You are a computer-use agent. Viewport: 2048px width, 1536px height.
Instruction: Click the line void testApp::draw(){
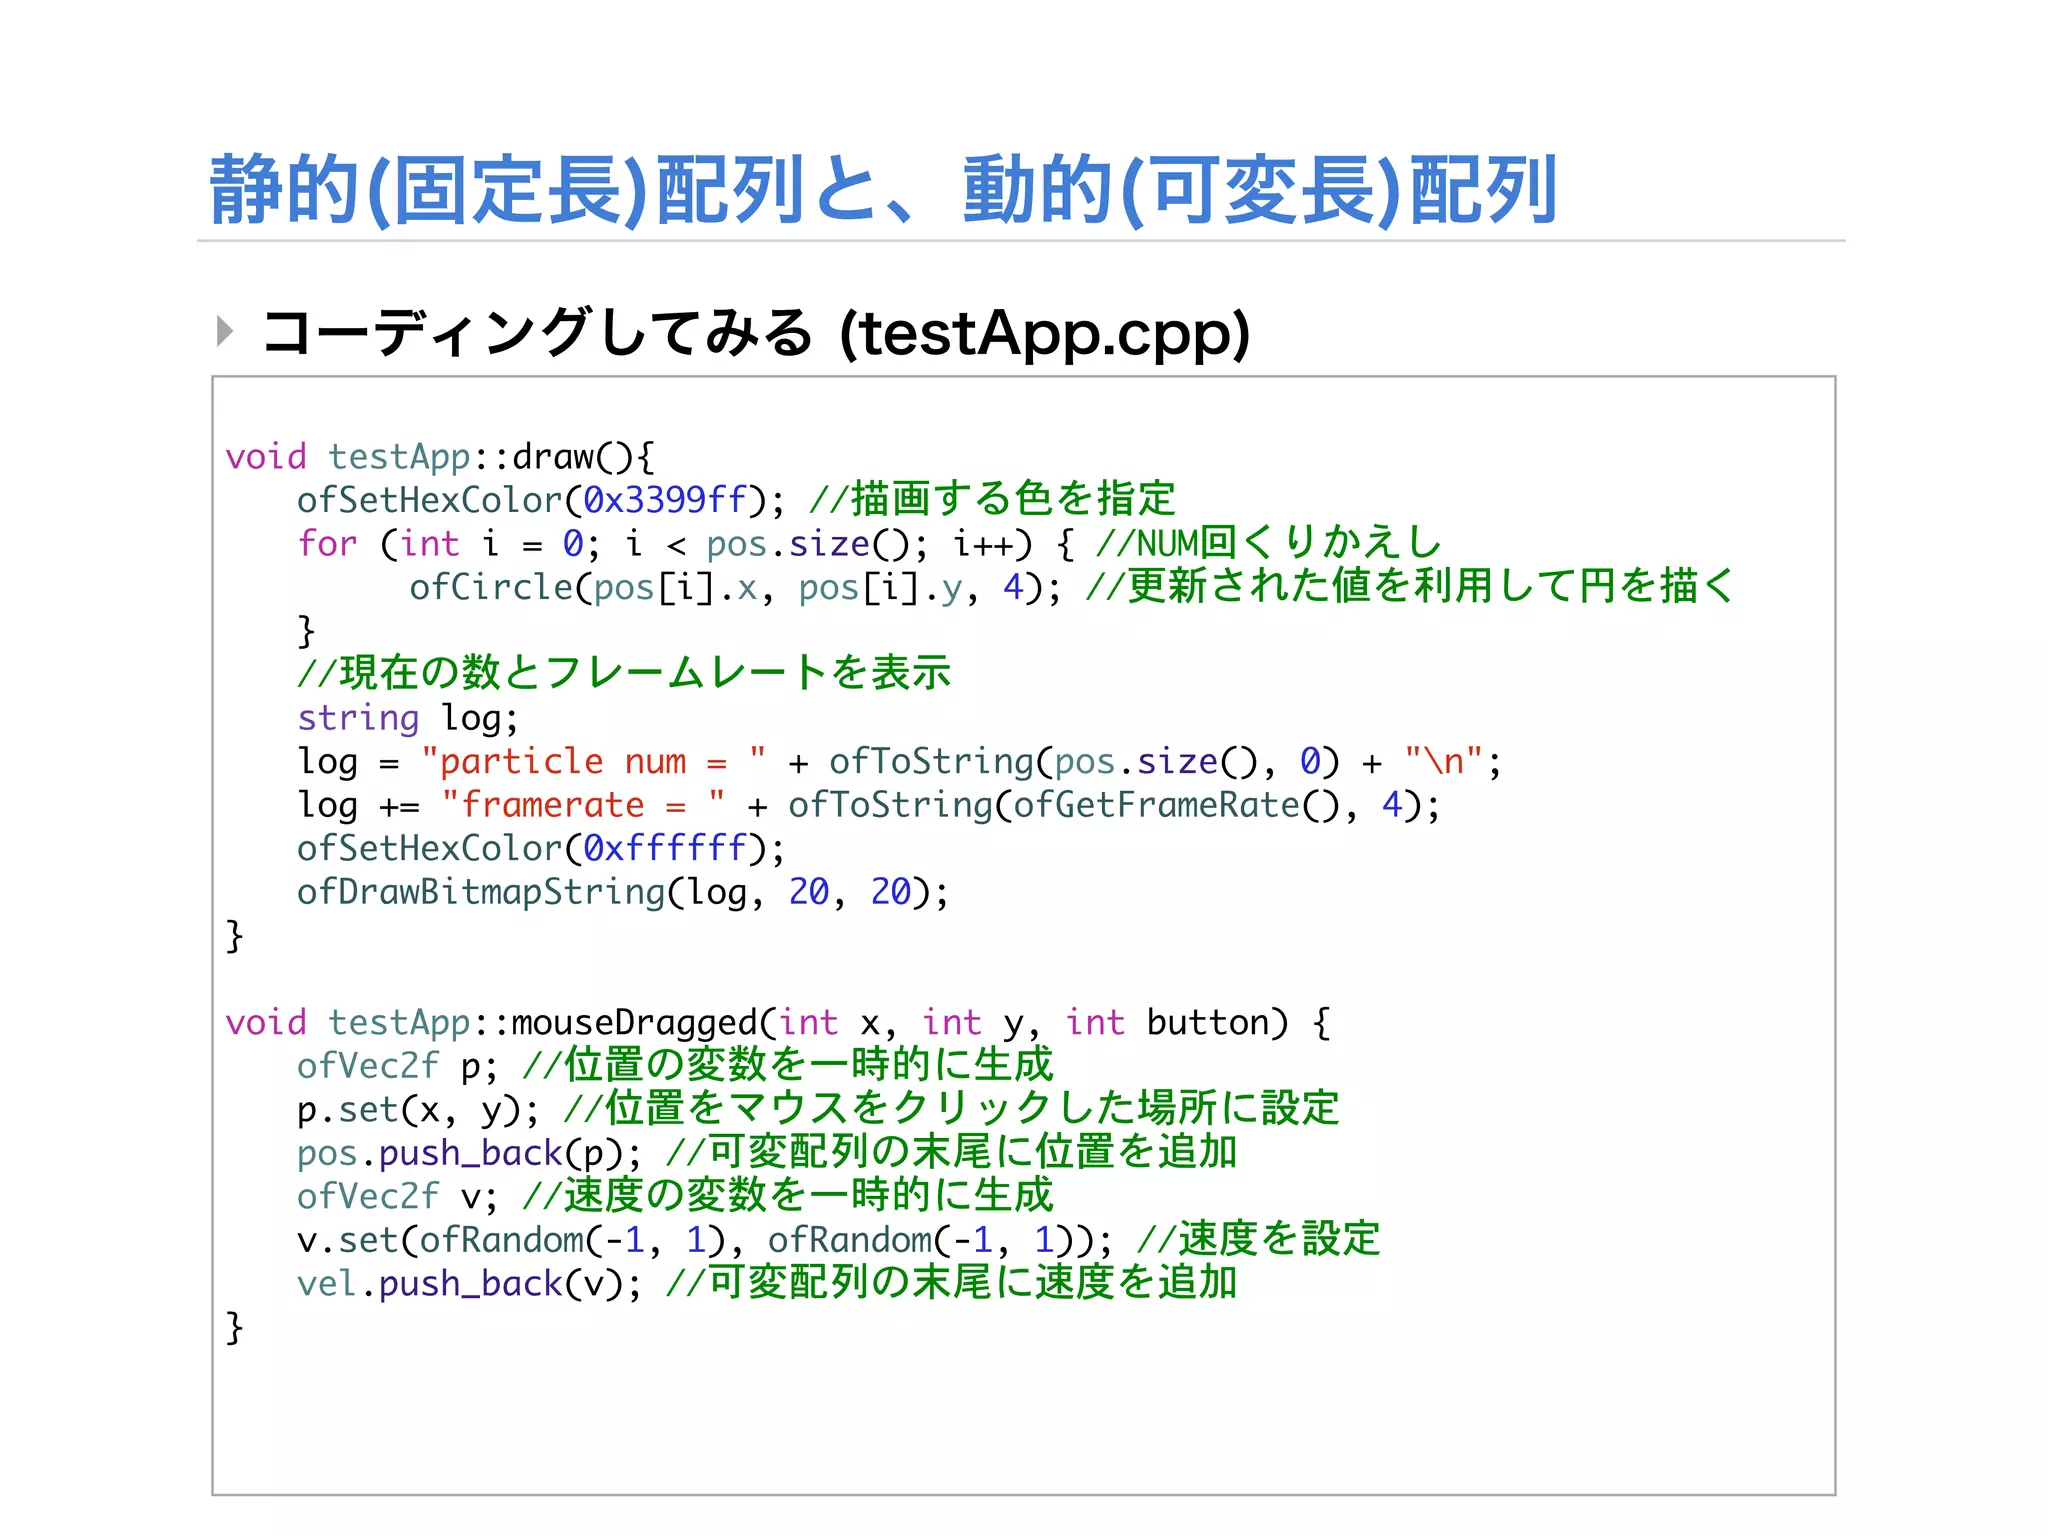click(440, 457)
